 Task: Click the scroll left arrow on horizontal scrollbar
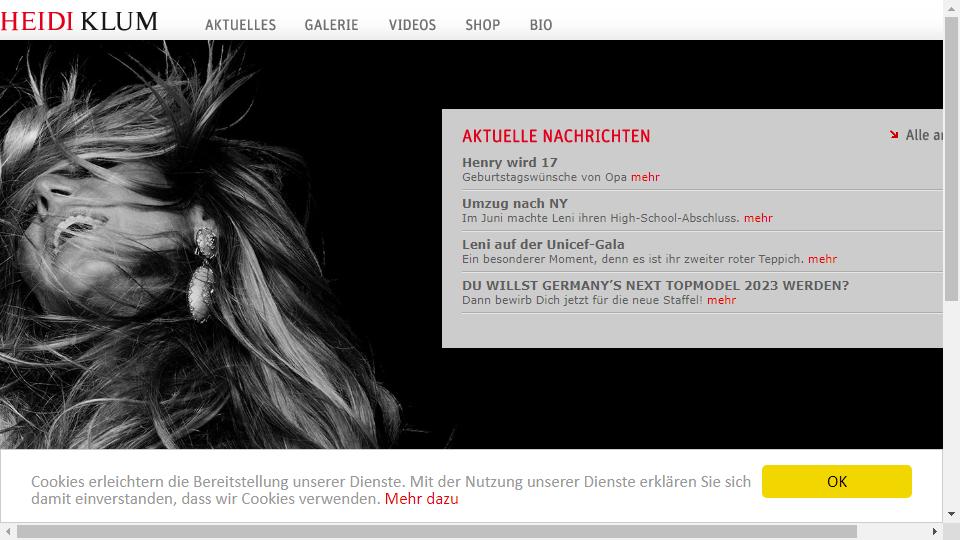pos(8,531)
